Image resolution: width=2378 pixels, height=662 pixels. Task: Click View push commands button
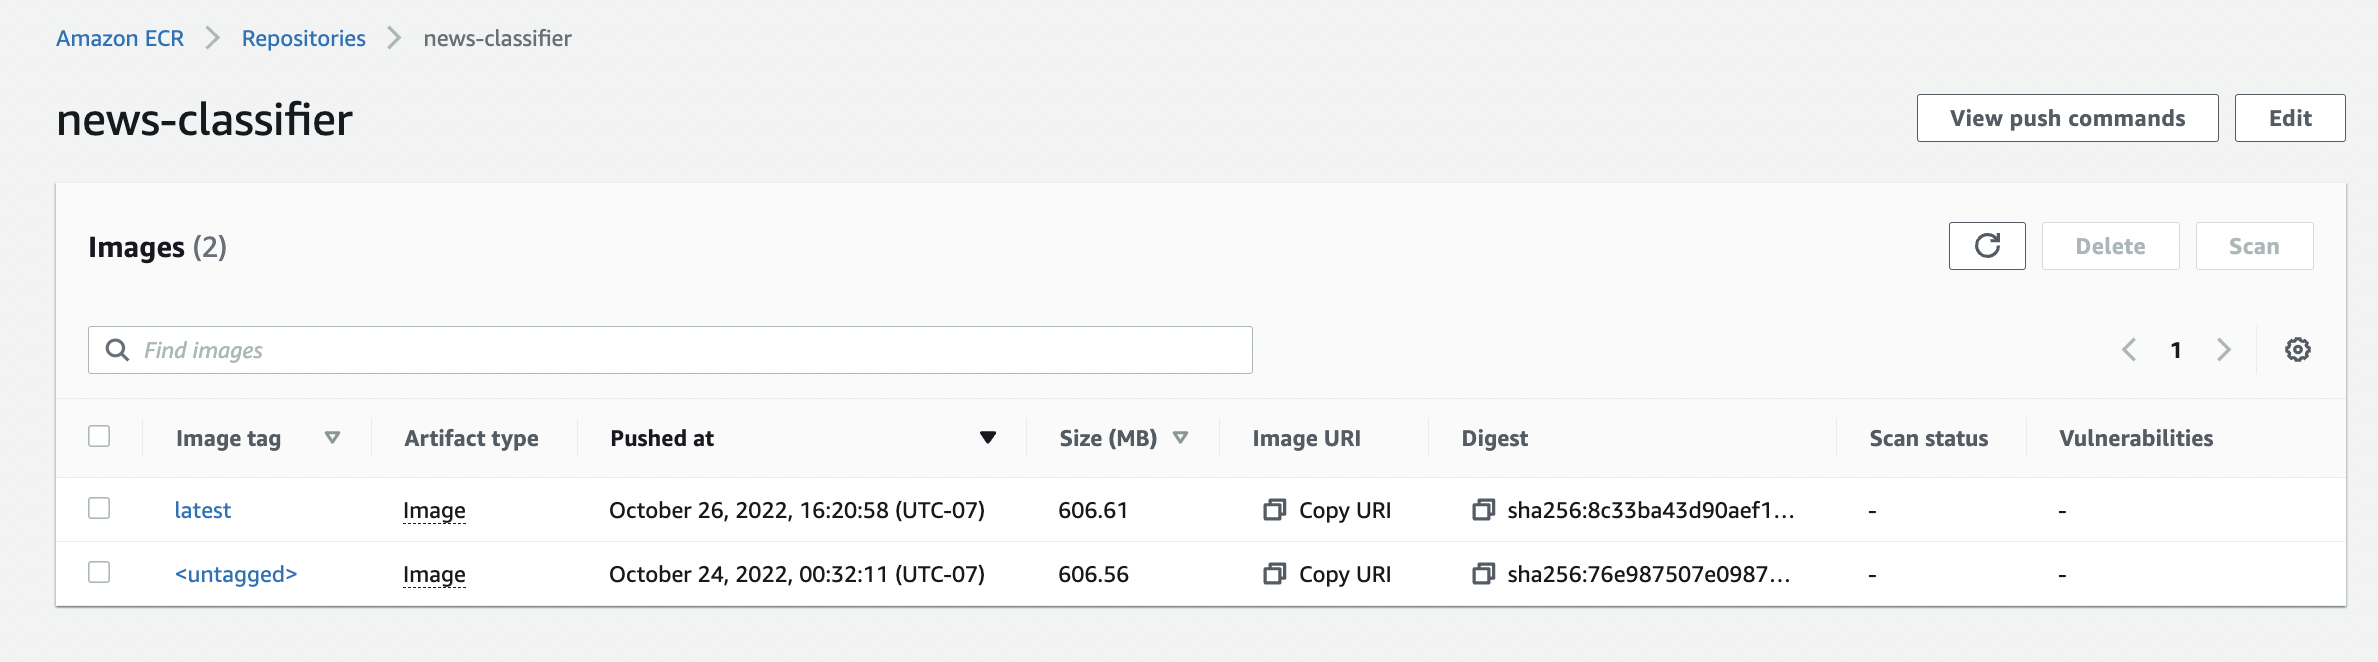click(x=2066, y=118)
